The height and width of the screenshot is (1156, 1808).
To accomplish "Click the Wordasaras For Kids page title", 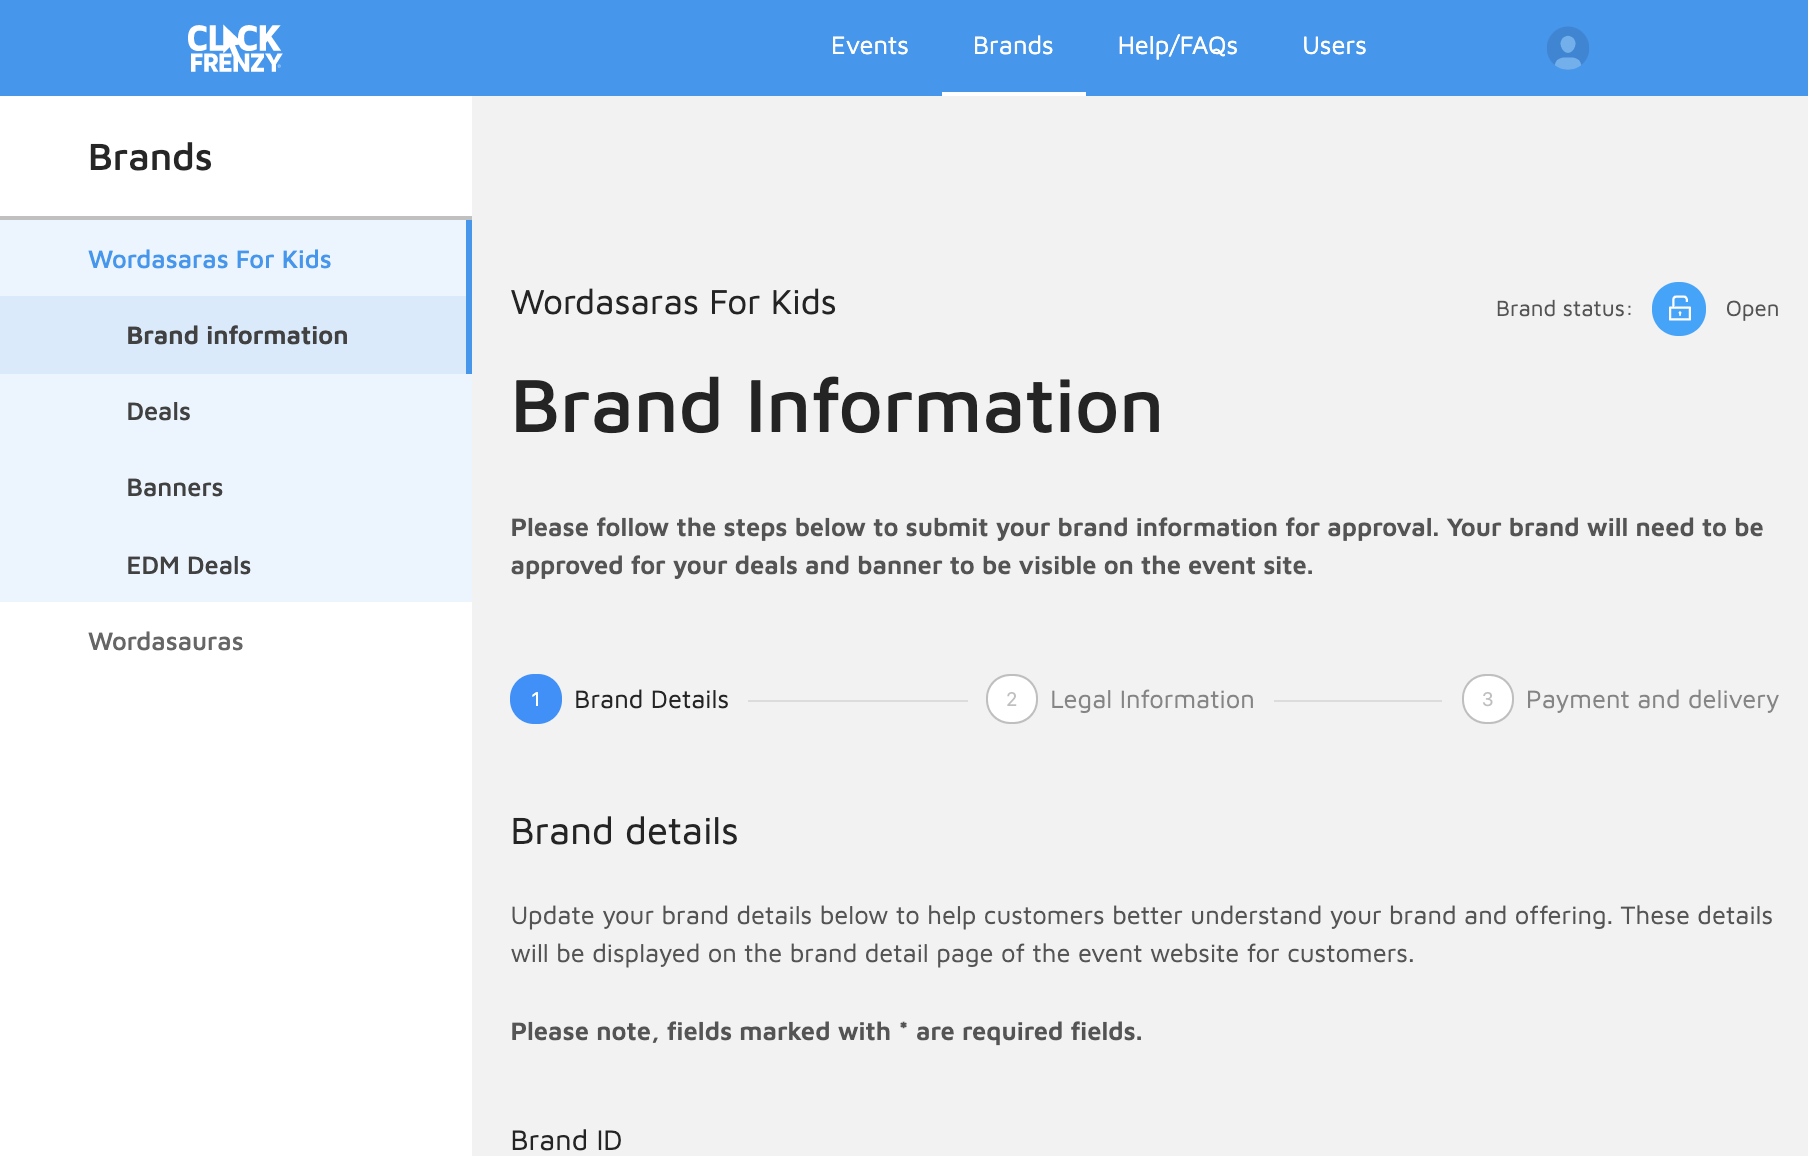I will [x=673, y=302].
